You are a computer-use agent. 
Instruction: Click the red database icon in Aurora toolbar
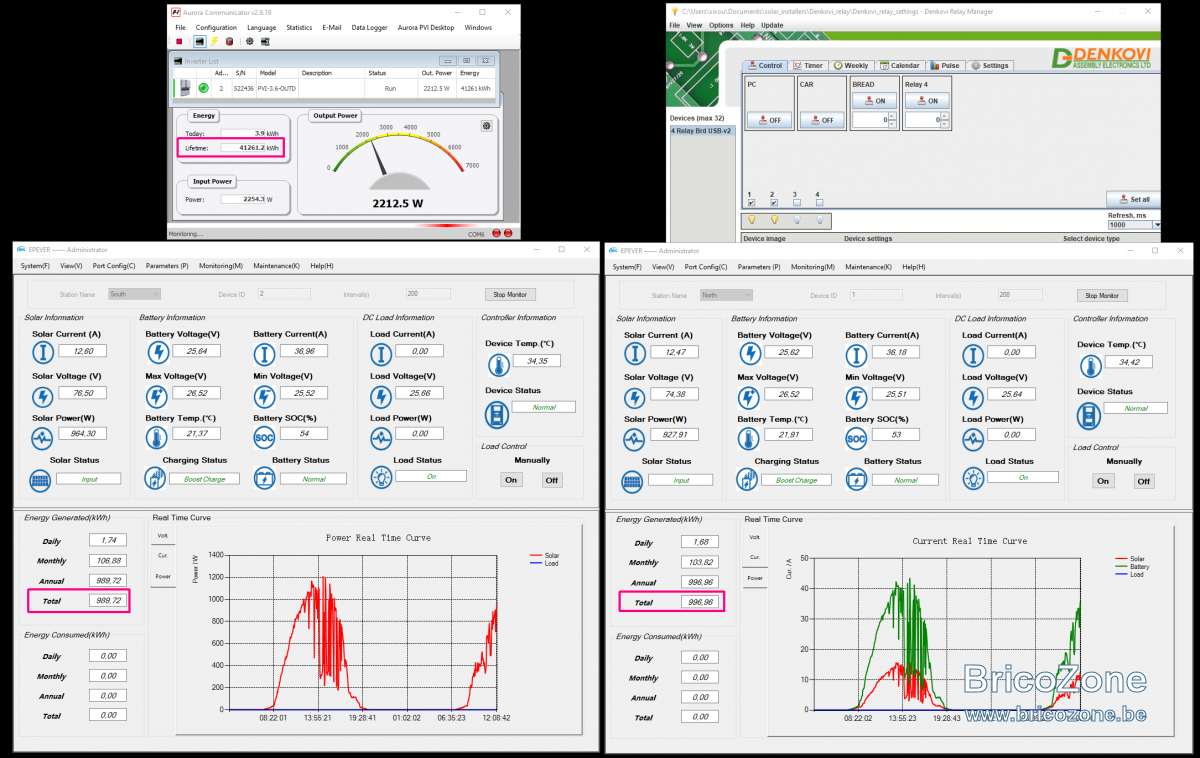pos(229,42)
